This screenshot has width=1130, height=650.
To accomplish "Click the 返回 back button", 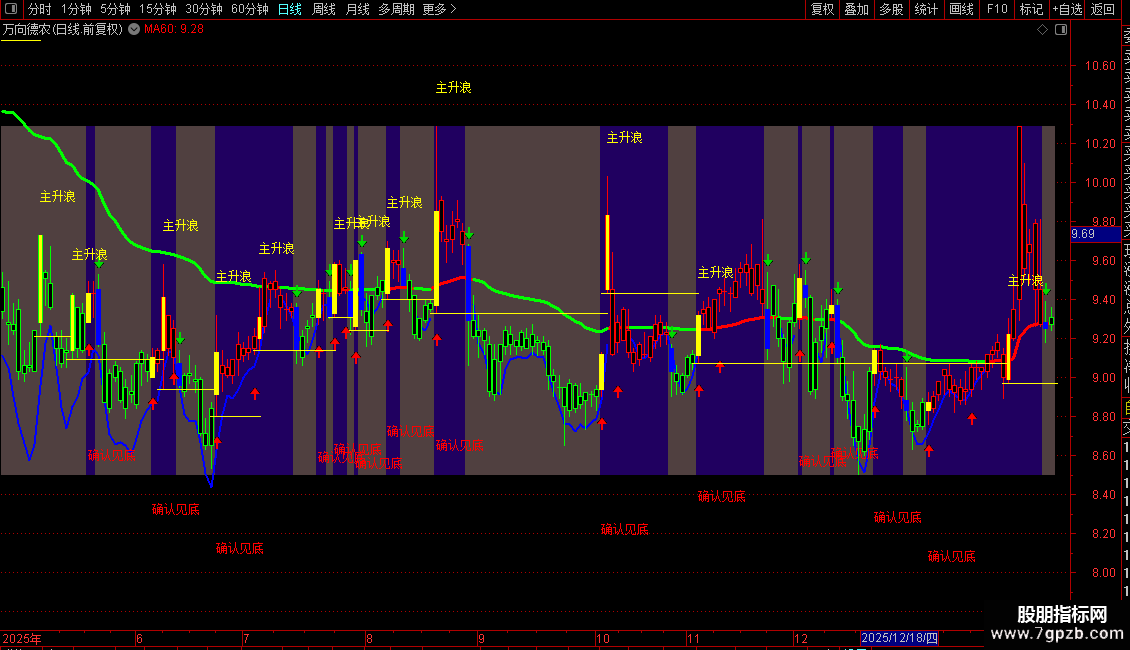I will [1103, 9].
